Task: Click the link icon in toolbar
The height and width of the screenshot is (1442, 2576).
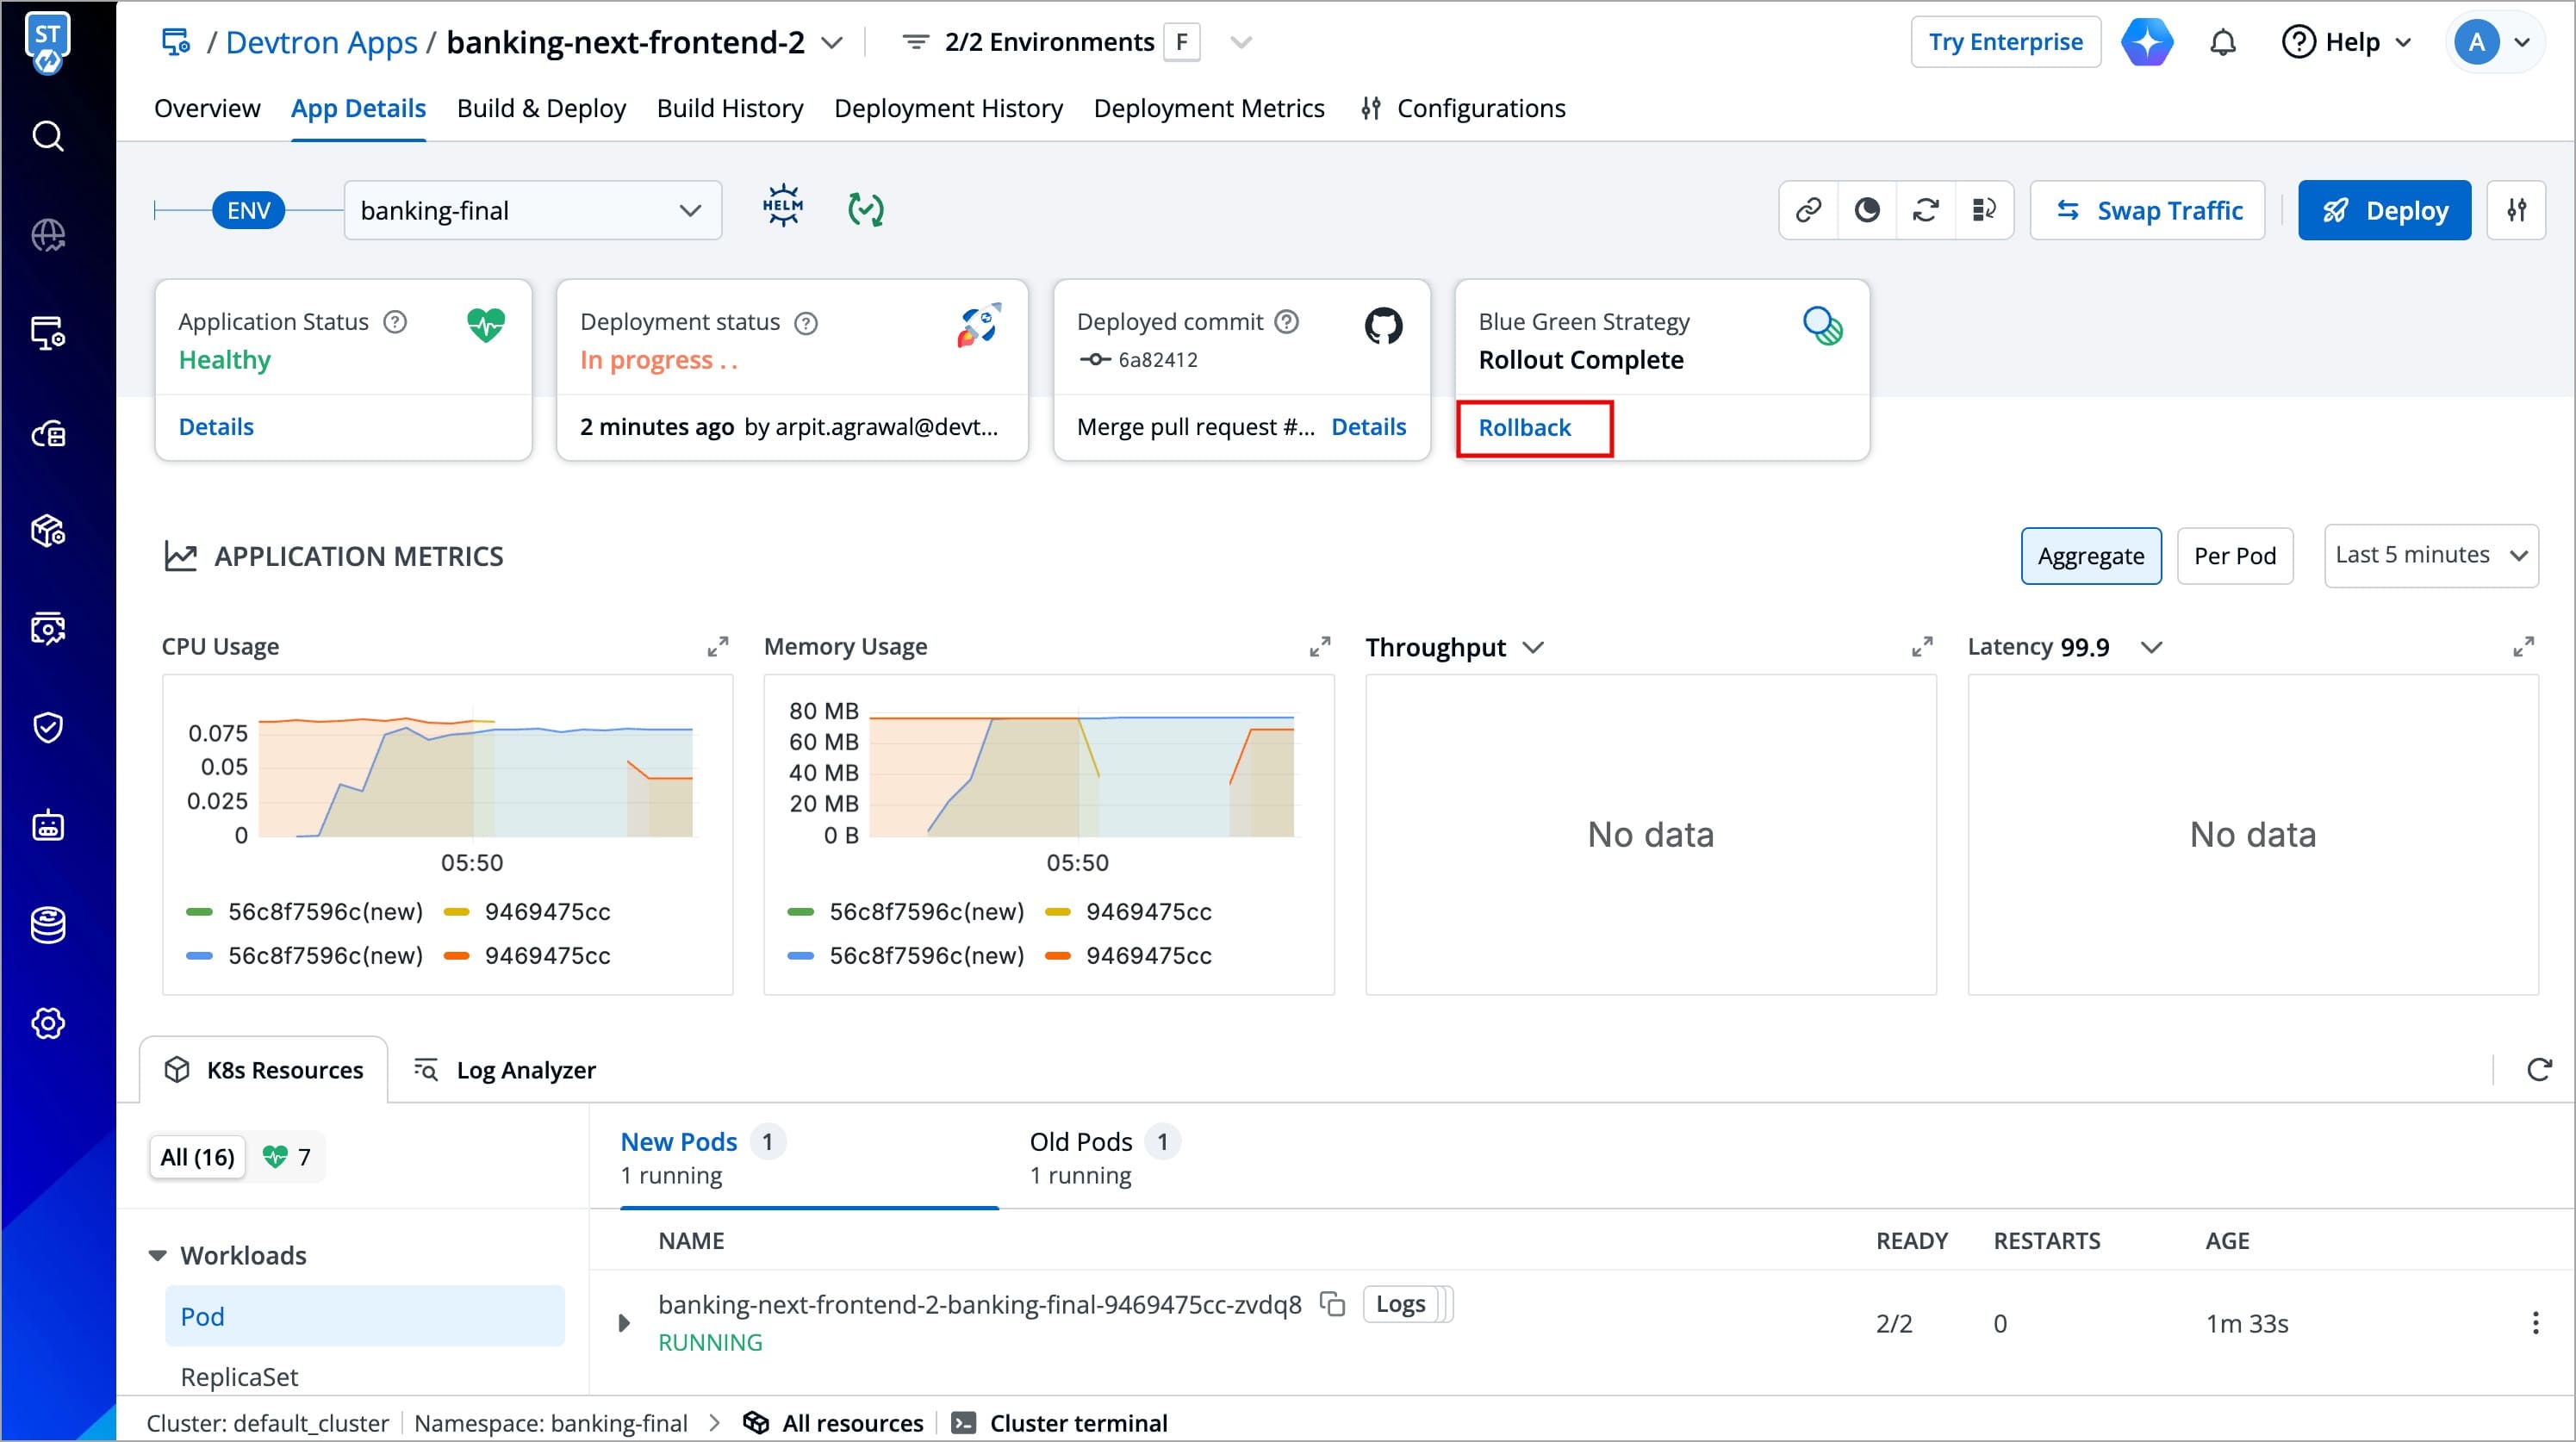Action: pyautogui.click(x=1808, y=210)
